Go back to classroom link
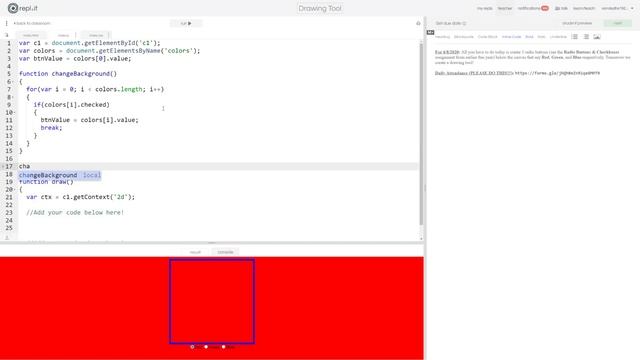This screenshot has width=640, height=360. click(32, 23)
